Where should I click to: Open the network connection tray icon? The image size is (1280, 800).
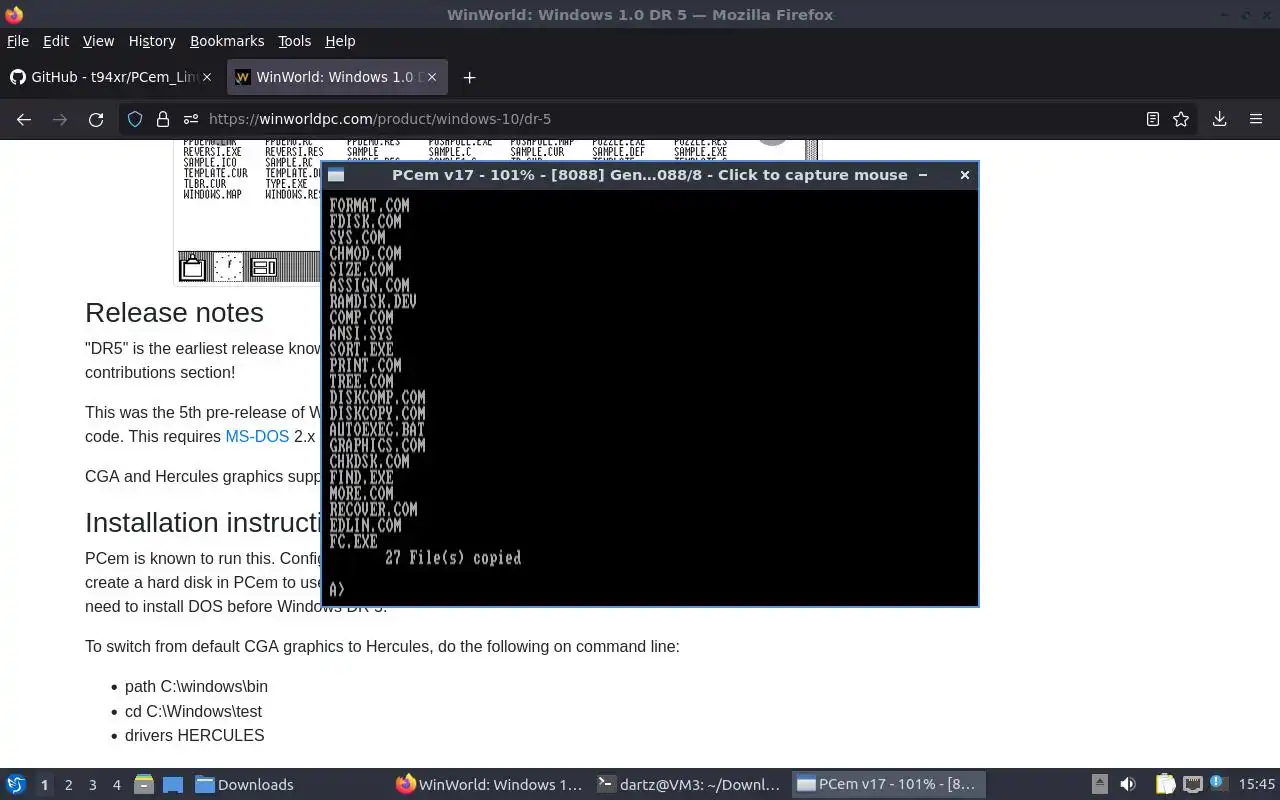click(x=1192, y=785)
